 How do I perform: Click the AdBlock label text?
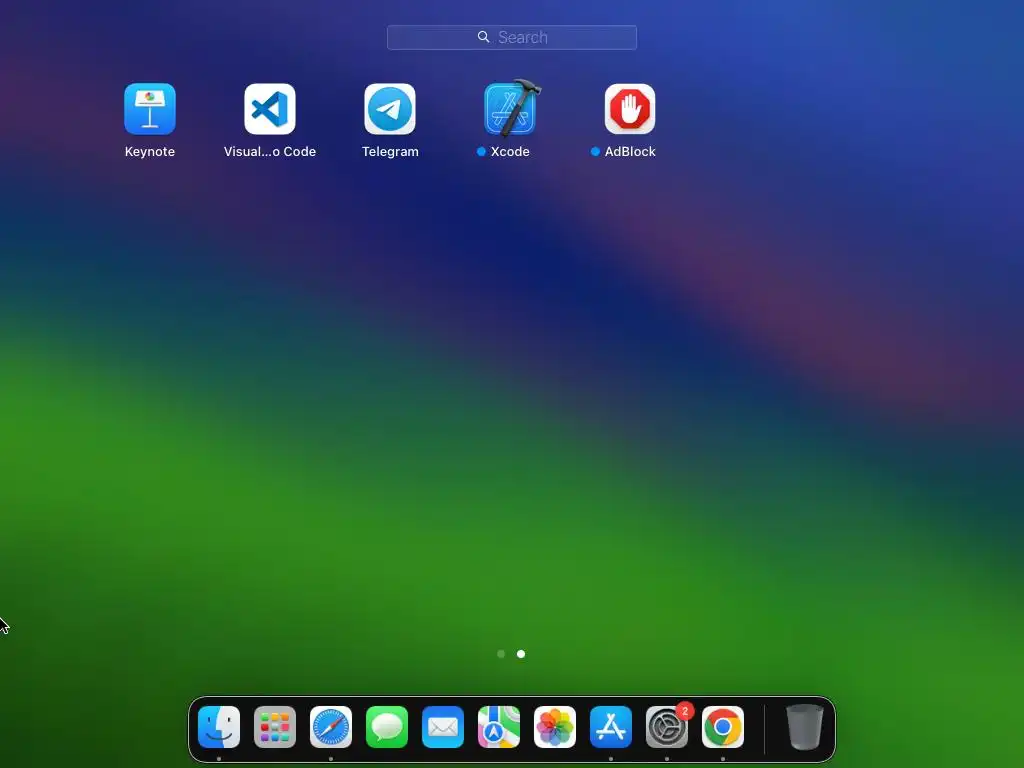tap(630, 152)
